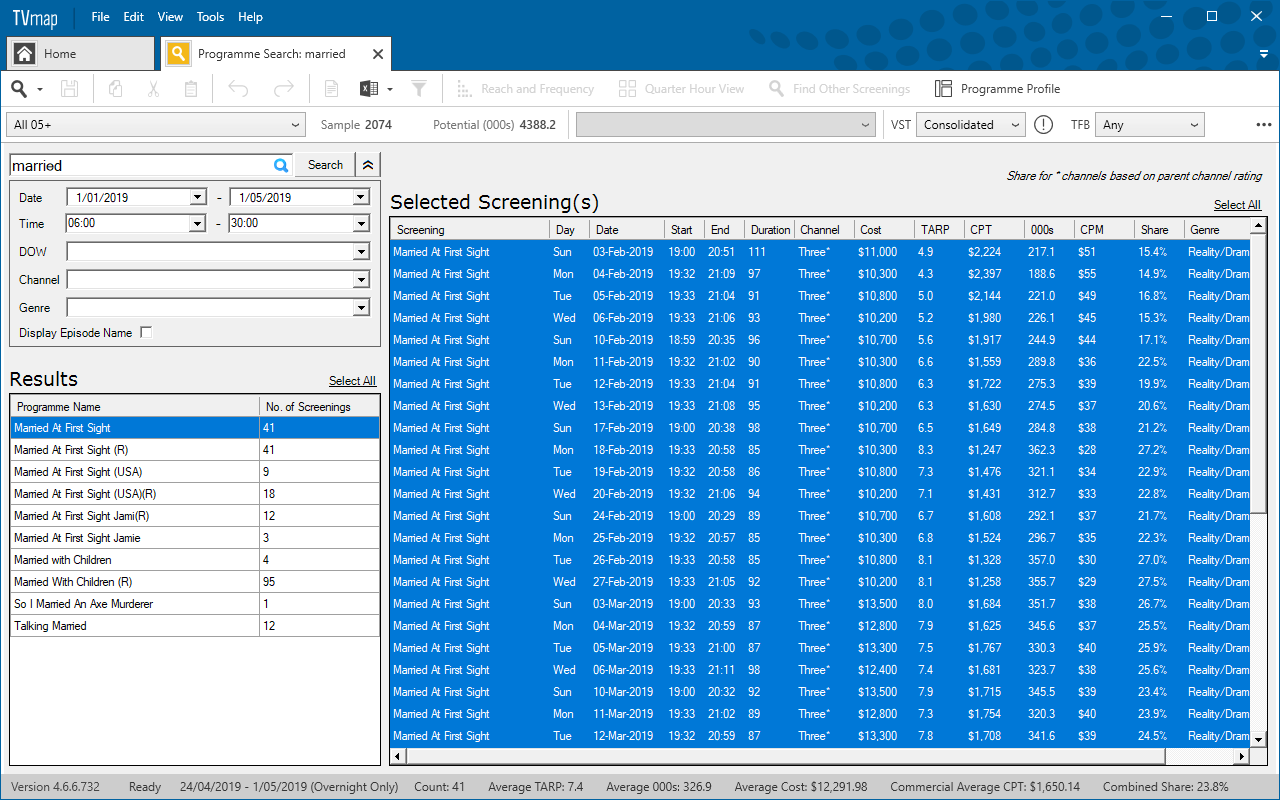The image size is (1280, 800).
Task: Open the View menu
Action: click(171, 17)
